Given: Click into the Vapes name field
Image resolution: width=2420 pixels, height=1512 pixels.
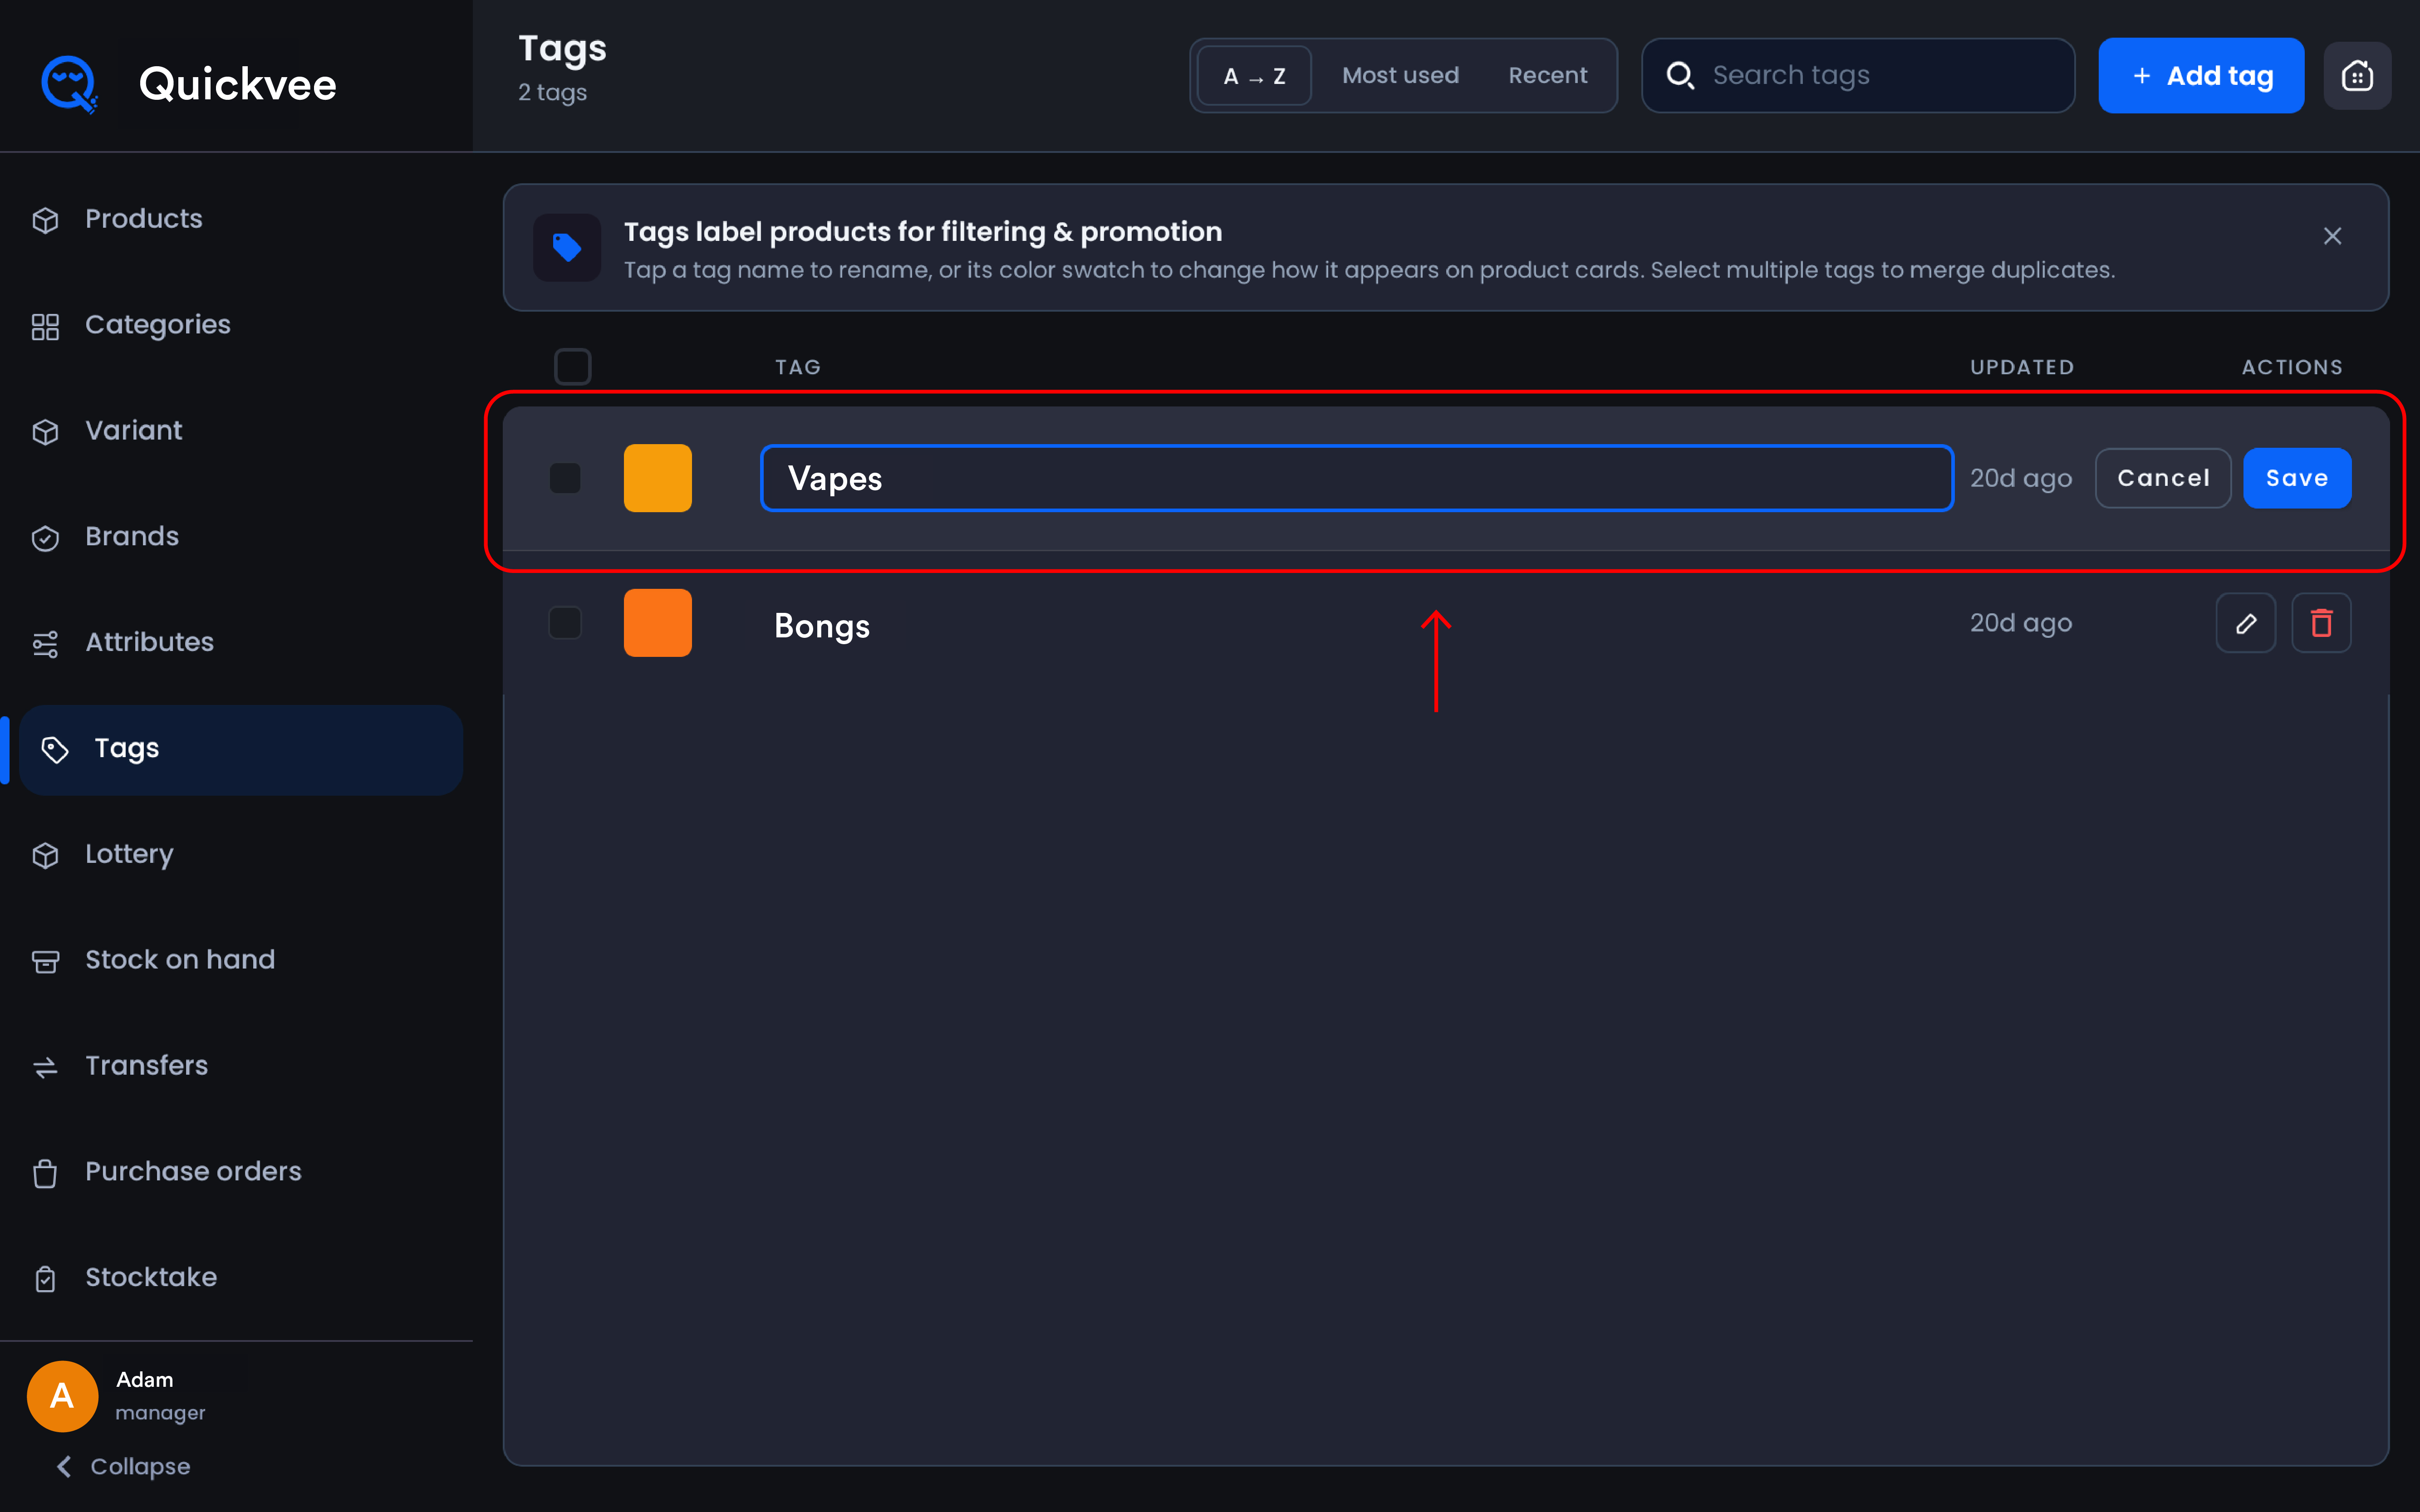Looking at the screenshot, I should point(1356,478).
